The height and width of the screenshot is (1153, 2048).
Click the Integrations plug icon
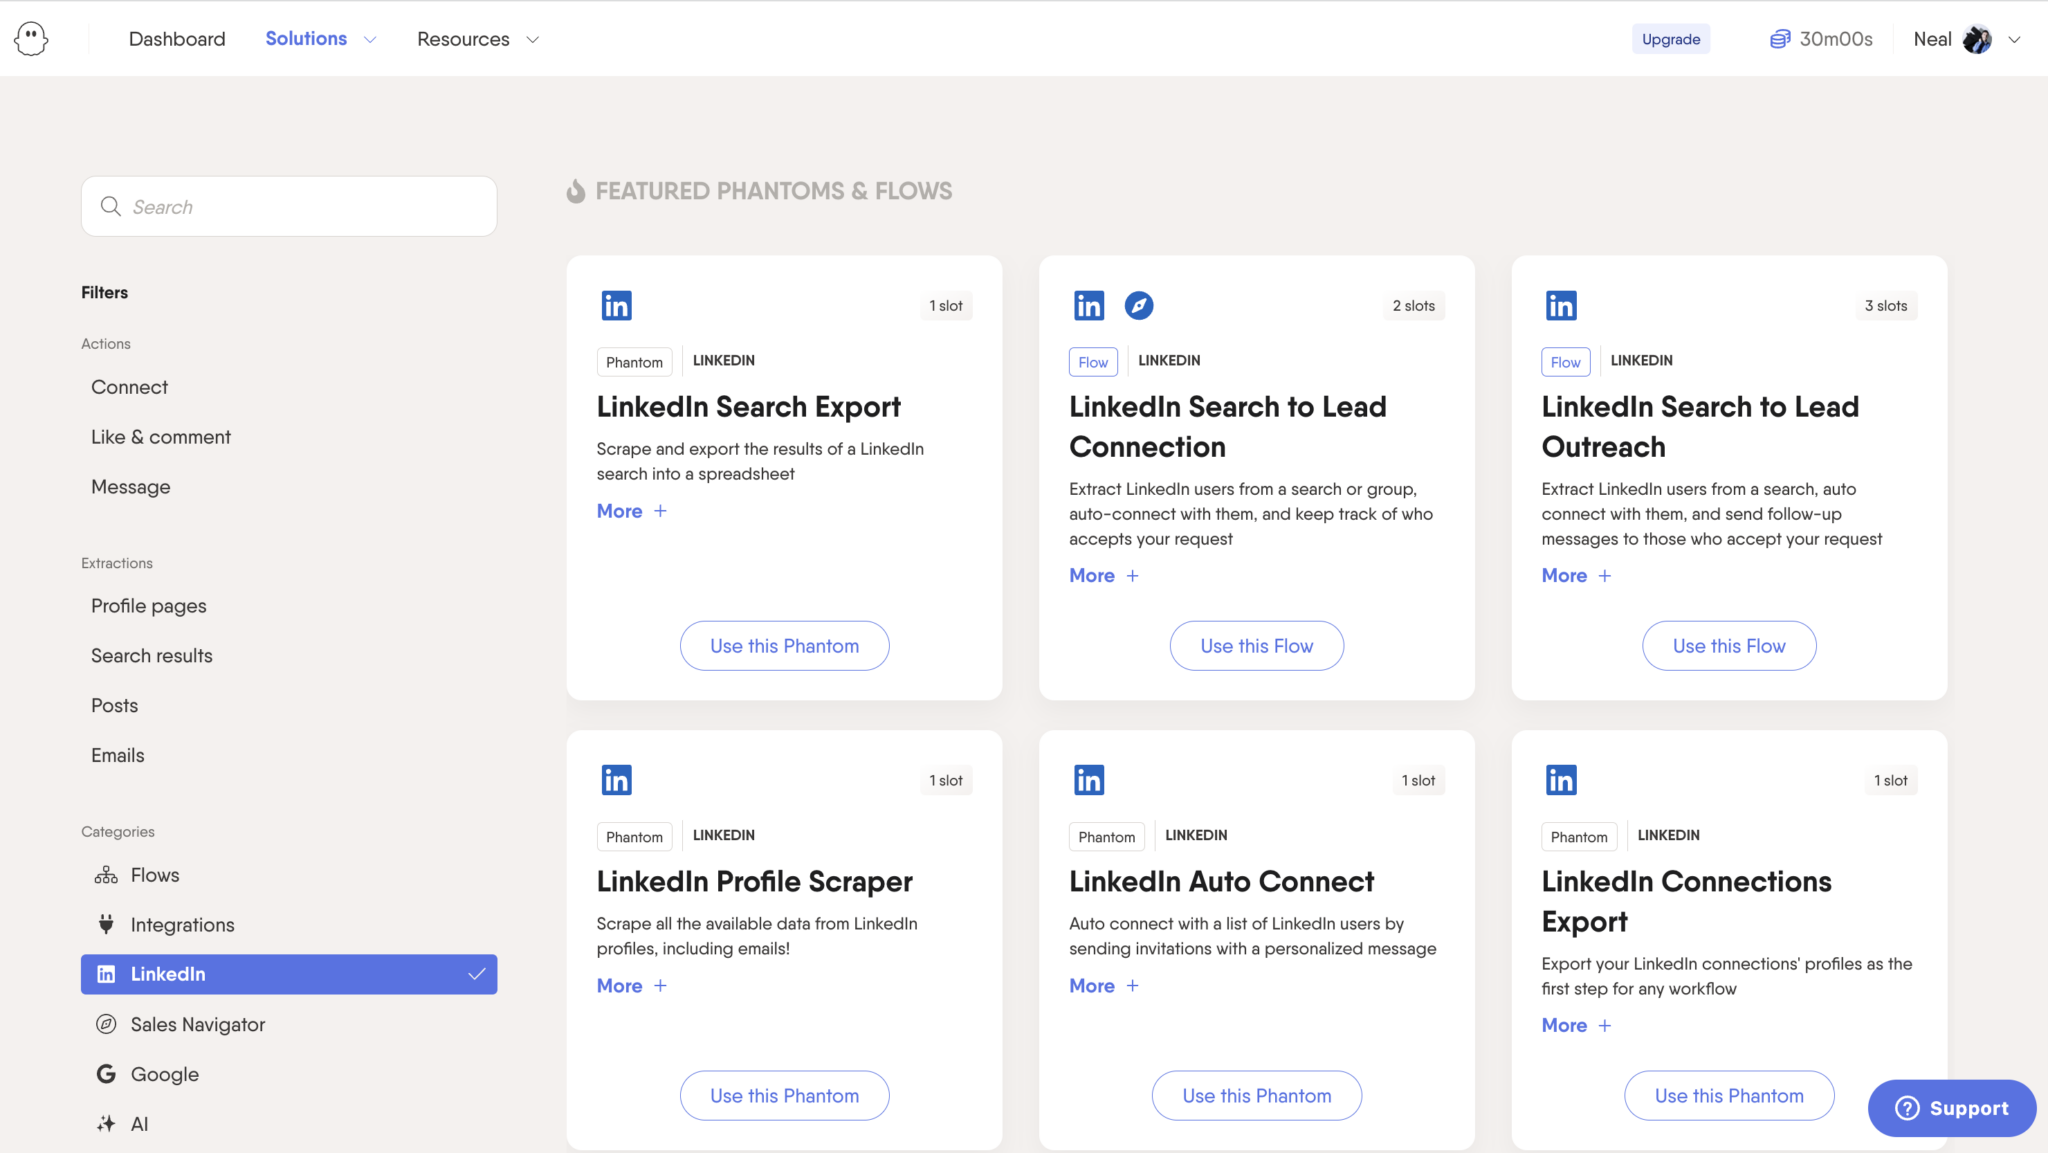[106, 924]
